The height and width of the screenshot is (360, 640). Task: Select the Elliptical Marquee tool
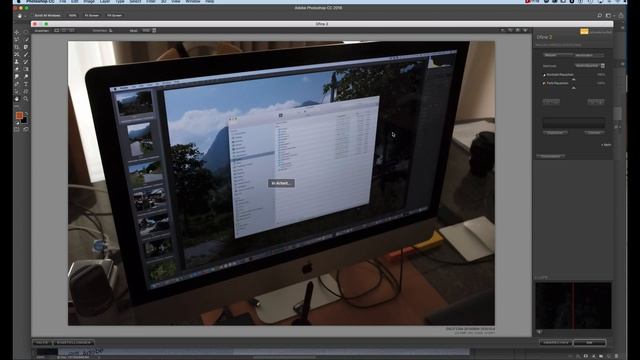pos(26,32)
